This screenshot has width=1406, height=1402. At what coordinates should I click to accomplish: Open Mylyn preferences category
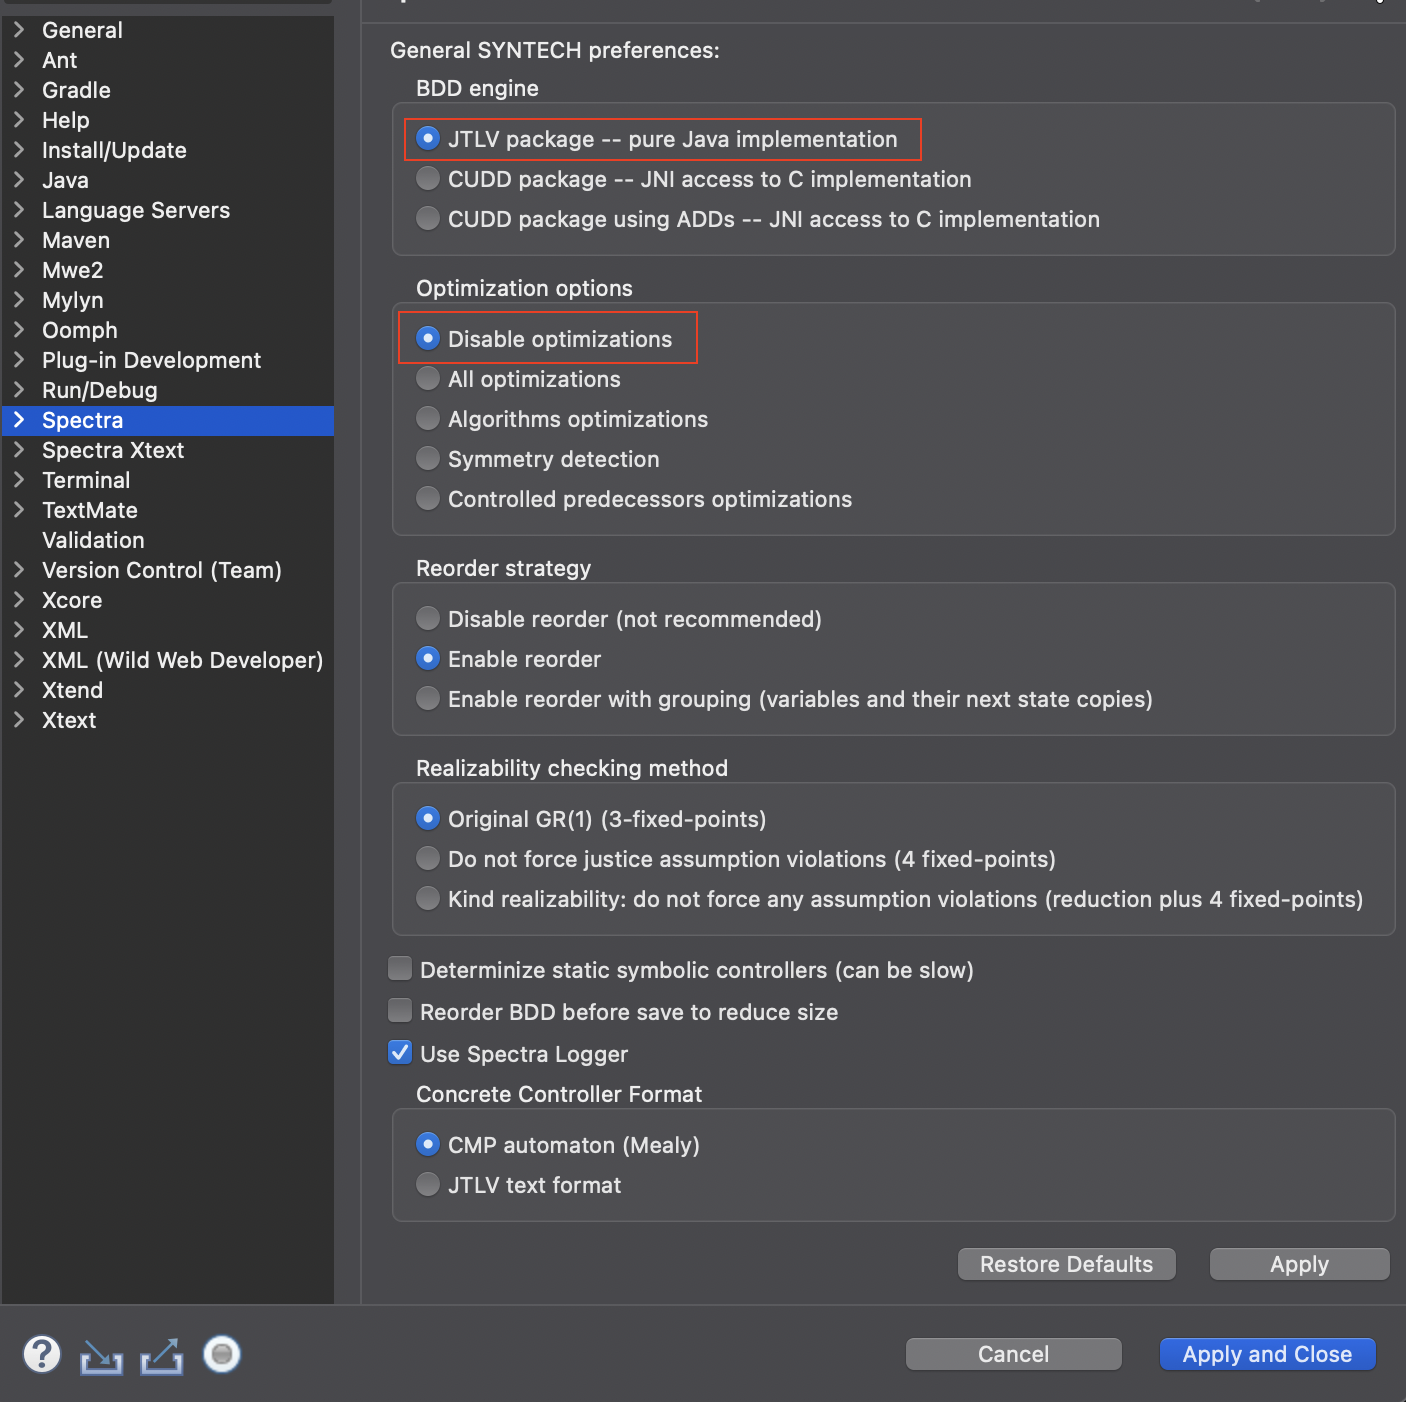(x=72, y=300)
